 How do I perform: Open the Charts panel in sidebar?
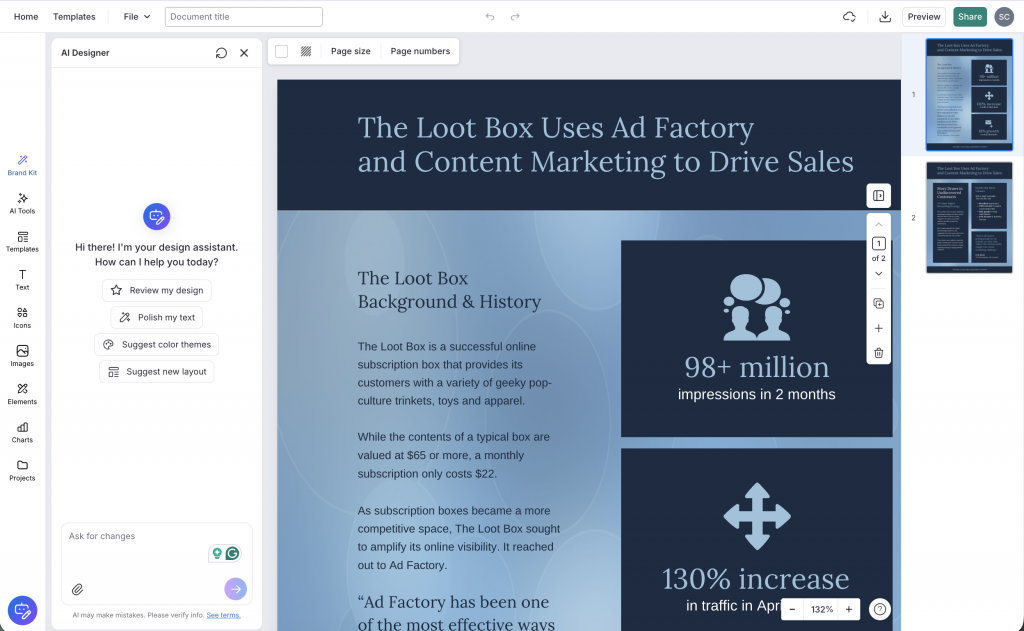[x=22, y=432]
